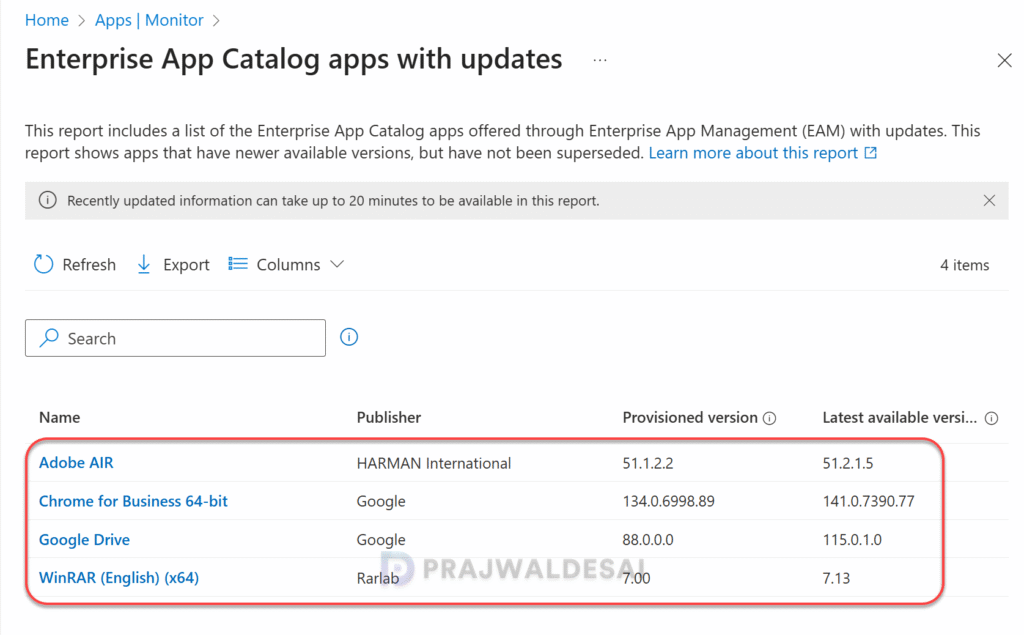Image resolution: width=1024 pixels, height=635 pixels.
Task: Click the magnifier icon in Search box
Action: point(49,338)
